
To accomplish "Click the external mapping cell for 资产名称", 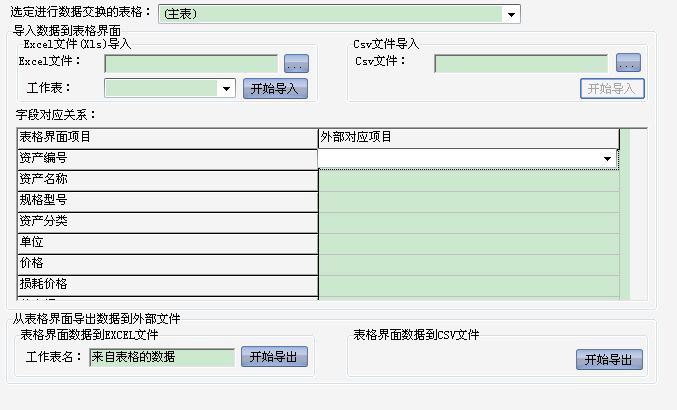I will click(x=469, y=180).
